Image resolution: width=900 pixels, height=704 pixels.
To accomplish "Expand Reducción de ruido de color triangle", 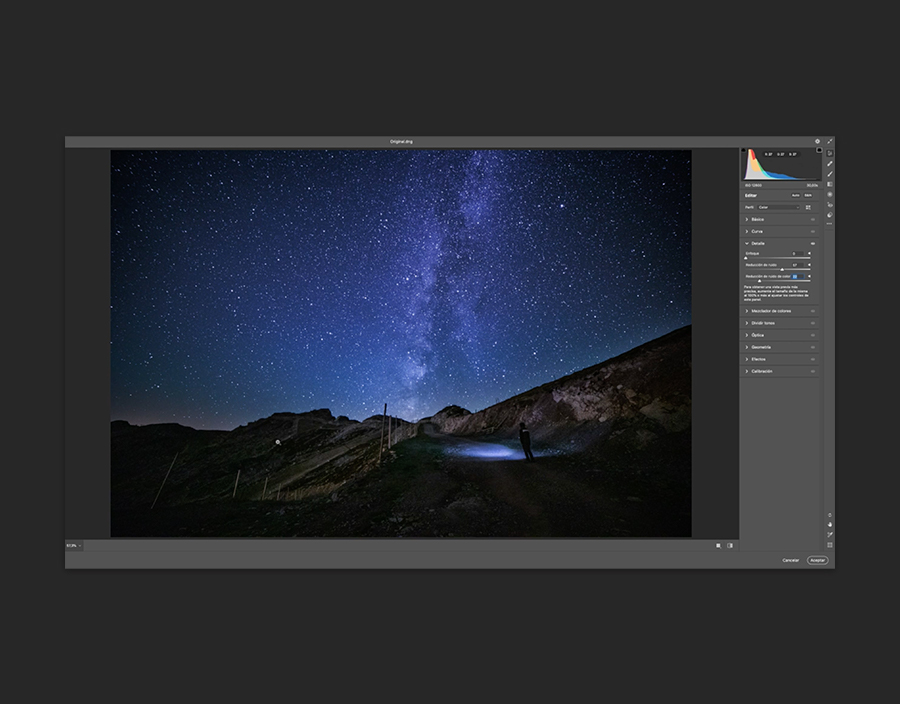I will coord(809,277).
